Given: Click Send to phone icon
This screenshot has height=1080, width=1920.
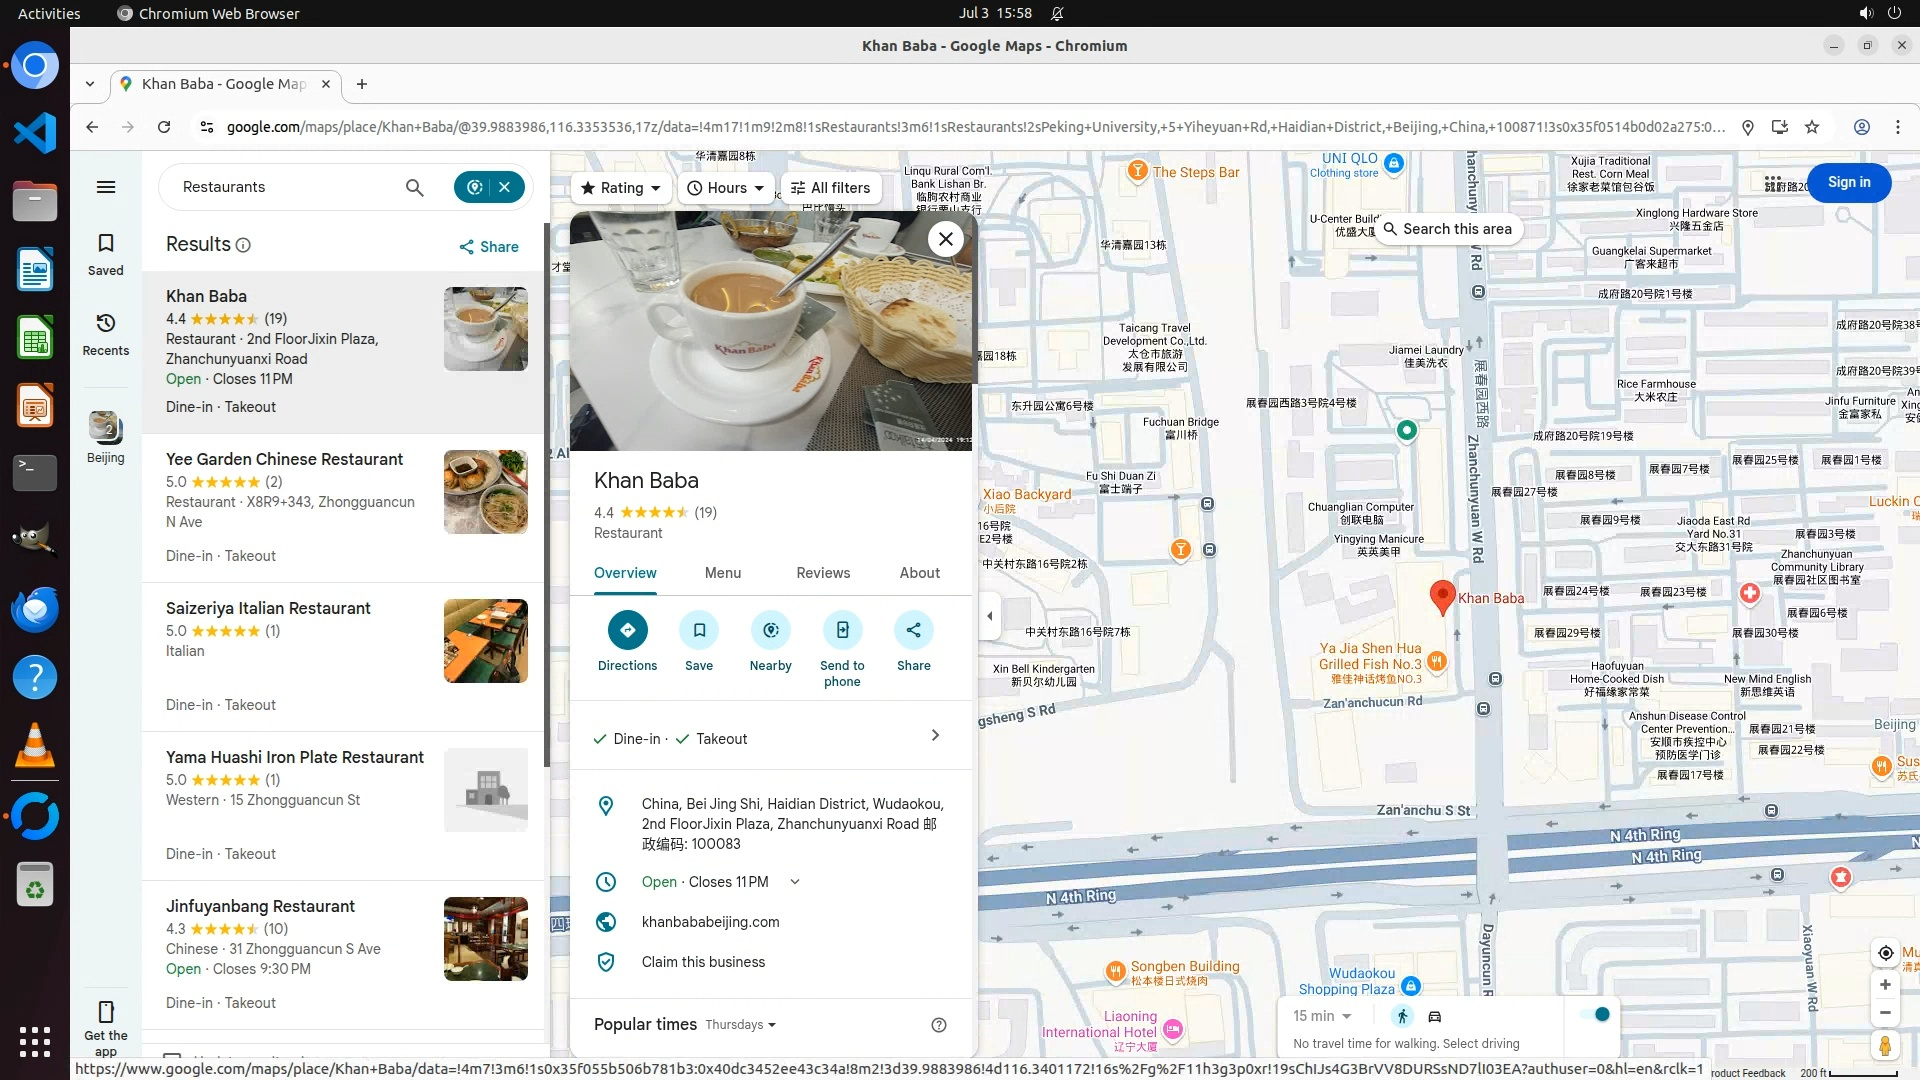Looking at the screenshot, I should 842,630.
